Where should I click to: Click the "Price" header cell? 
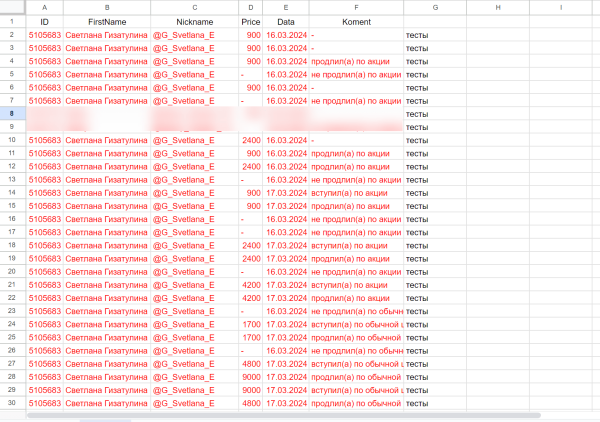point(250,21)
